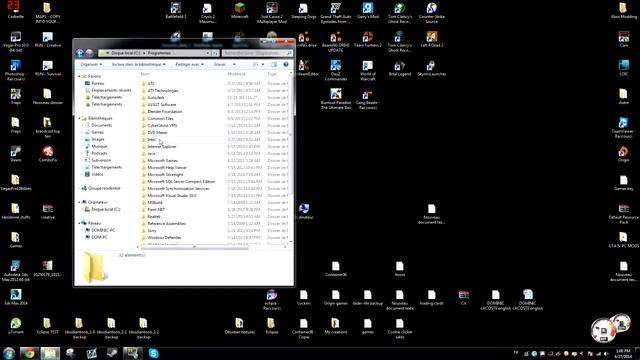The image size is (640, 360).
Task: Select Disque local (C:) in the tree
Action: (106, 209)
